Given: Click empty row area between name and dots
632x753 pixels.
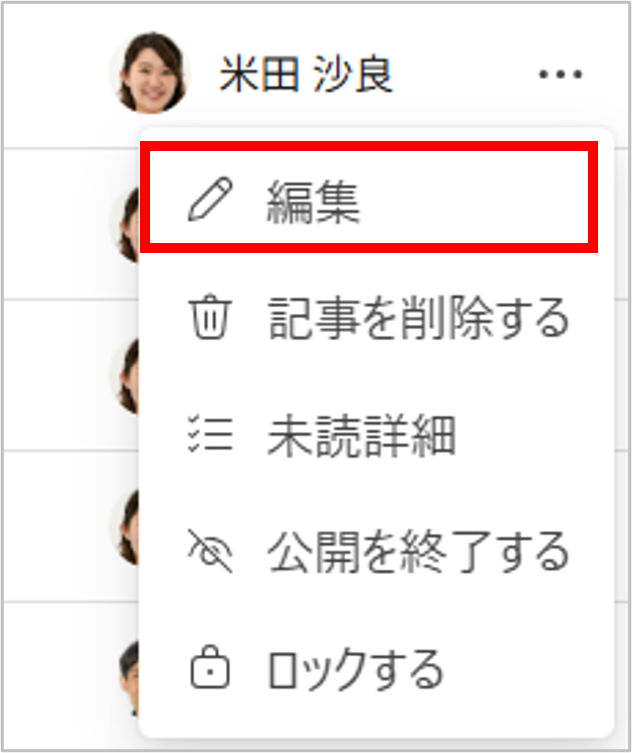Looking at the screenshot, I should pyautogui.click(x=463, y=74).
